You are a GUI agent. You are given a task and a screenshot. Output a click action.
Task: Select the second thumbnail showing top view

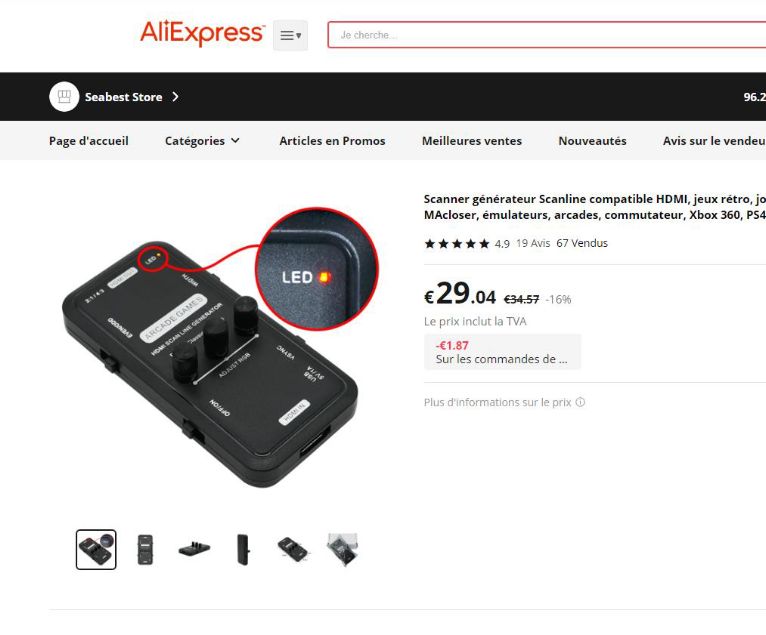pos(145,550)
